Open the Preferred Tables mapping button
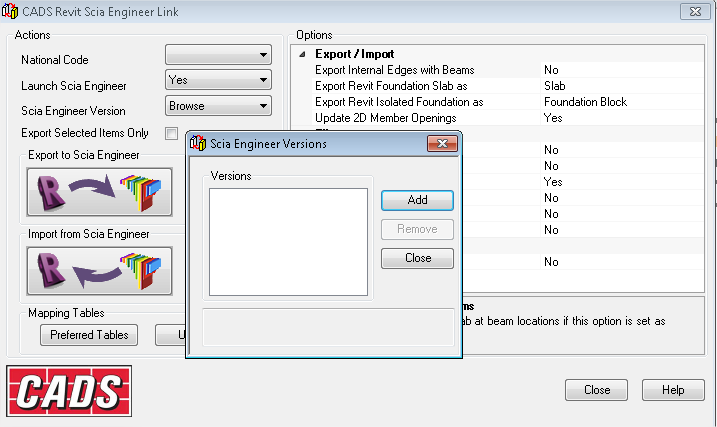717x427 pixels. pos(89,335)
